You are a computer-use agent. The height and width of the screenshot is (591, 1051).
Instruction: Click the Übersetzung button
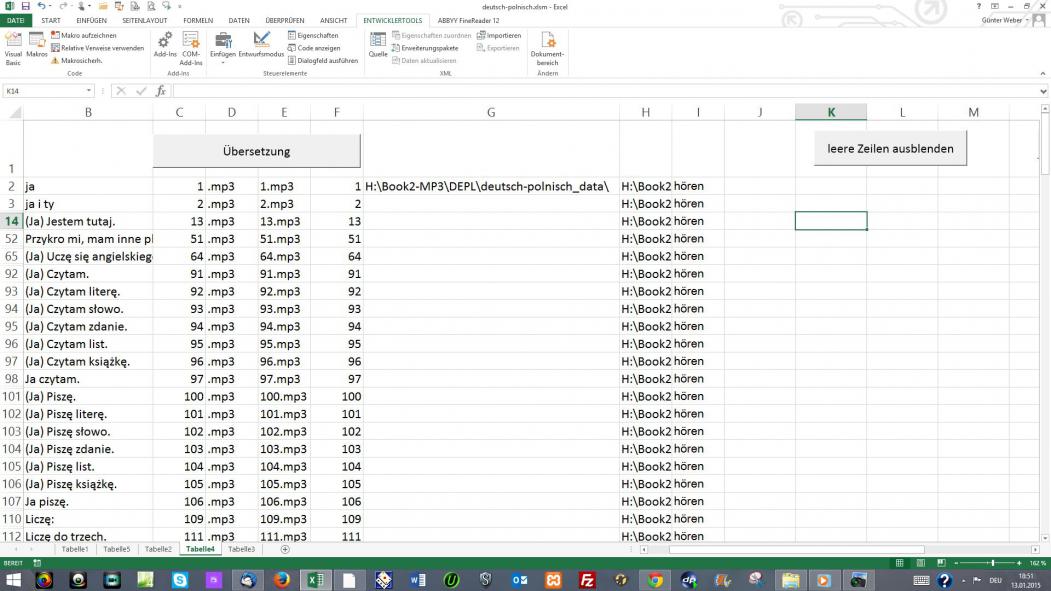click(x=257, y=151)
